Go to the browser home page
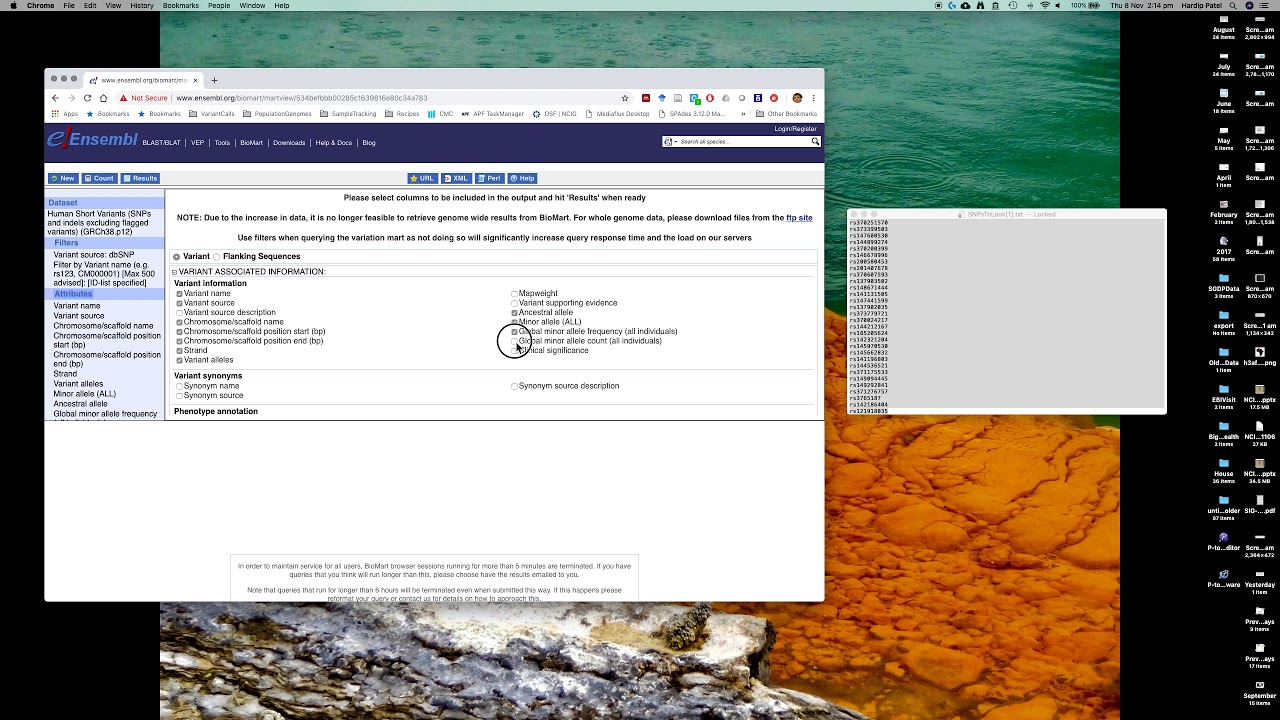Viewport: 1280px width, 720px height. [103, 98]
